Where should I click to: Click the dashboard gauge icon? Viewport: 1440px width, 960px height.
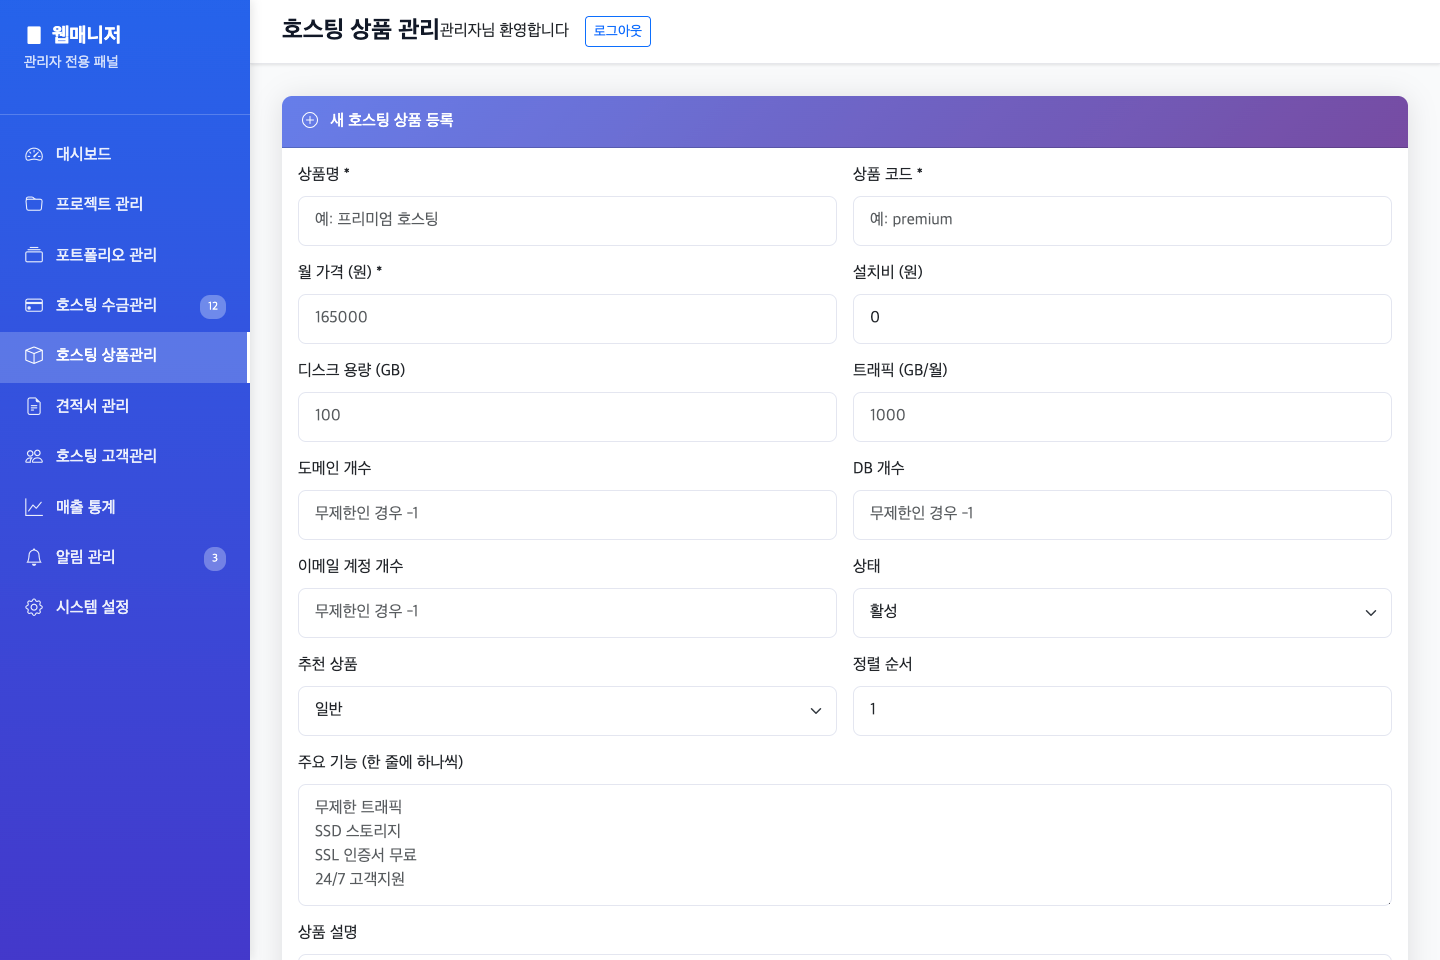[x=34, y=154]
